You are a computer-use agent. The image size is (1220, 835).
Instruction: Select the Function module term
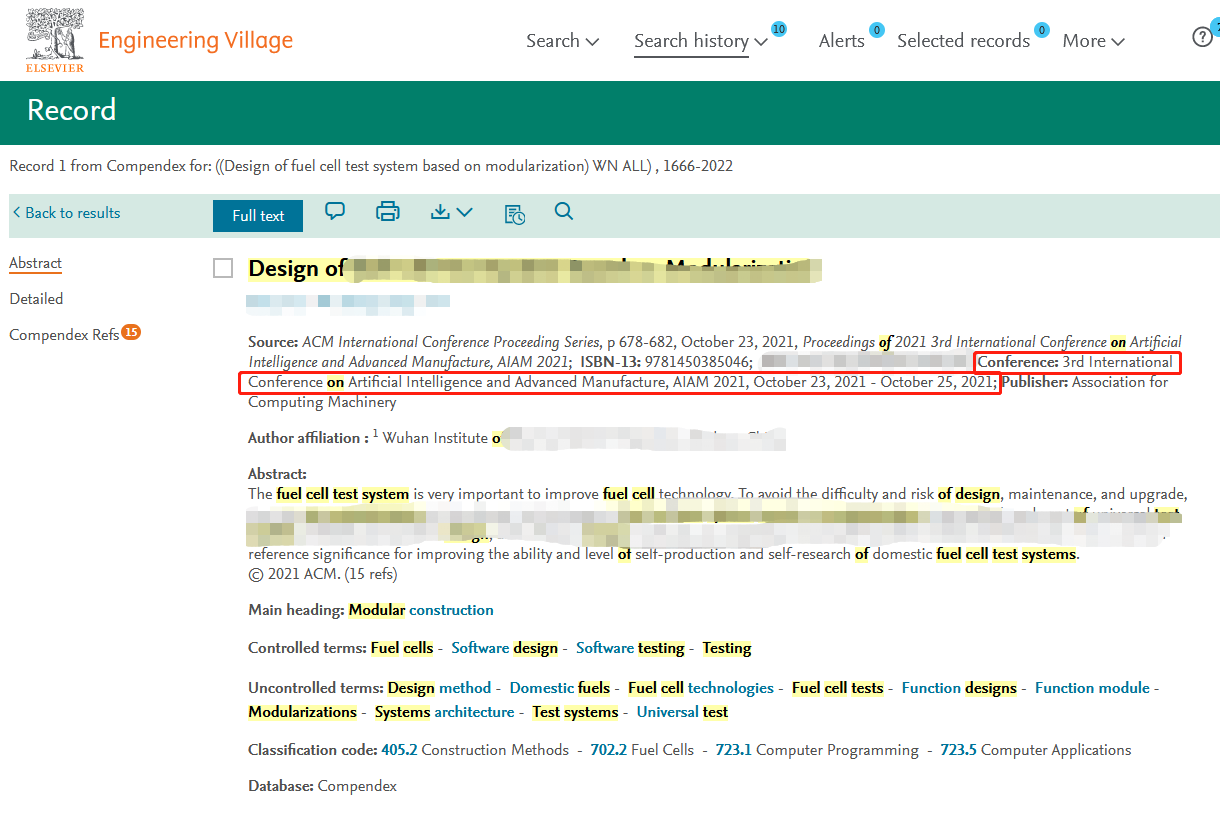pos(1093,688)
